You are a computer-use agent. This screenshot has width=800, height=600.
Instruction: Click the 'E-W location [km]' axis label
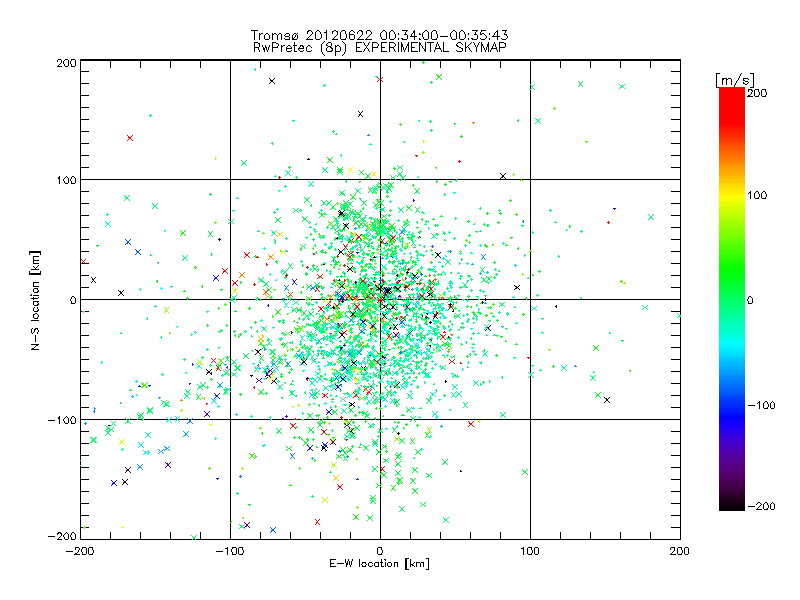pyautogui.click(x=379, y=563)
